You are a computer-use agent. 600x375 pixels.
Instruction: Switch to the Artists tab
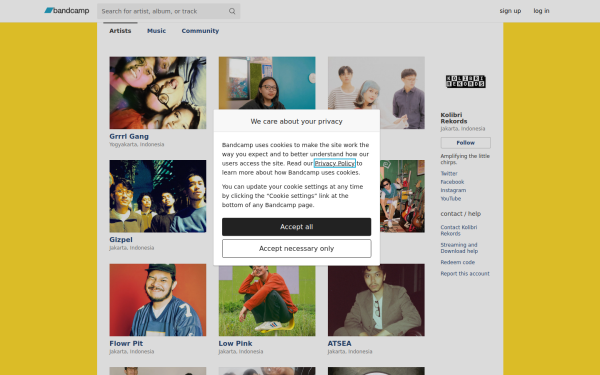coord(120,31)
